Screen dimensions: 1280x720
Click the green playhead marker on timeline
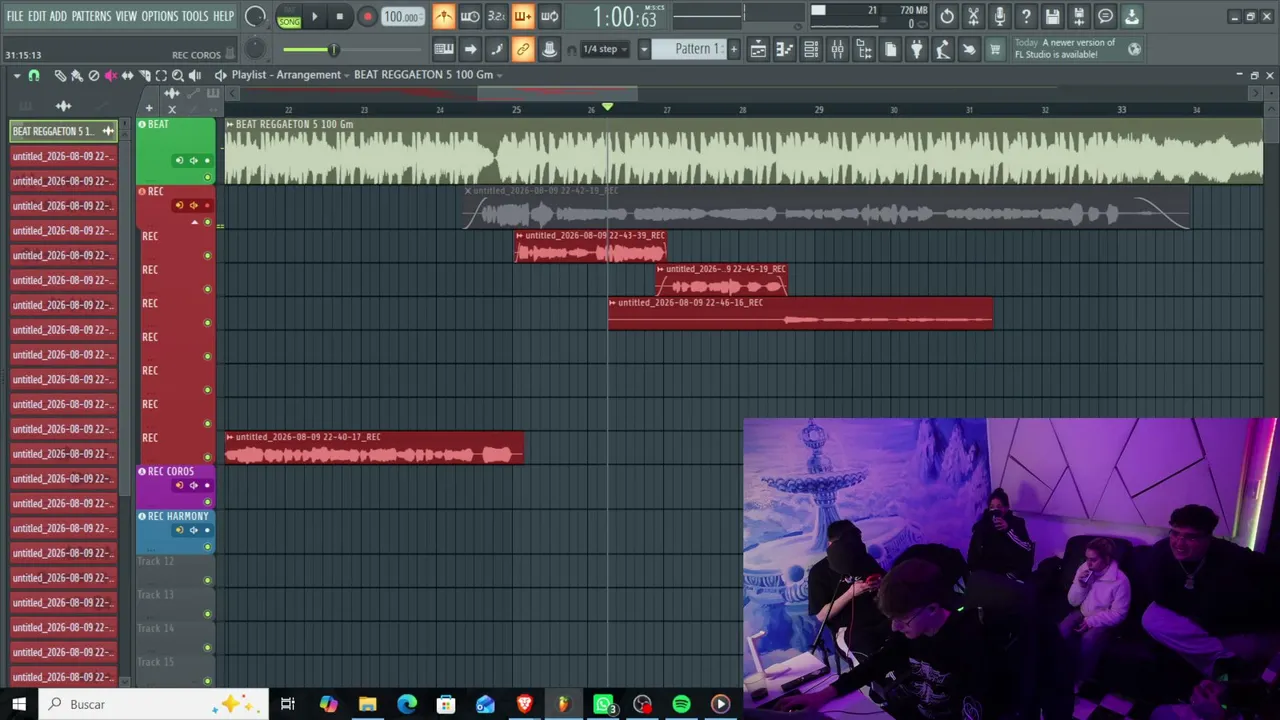point(607,107)
